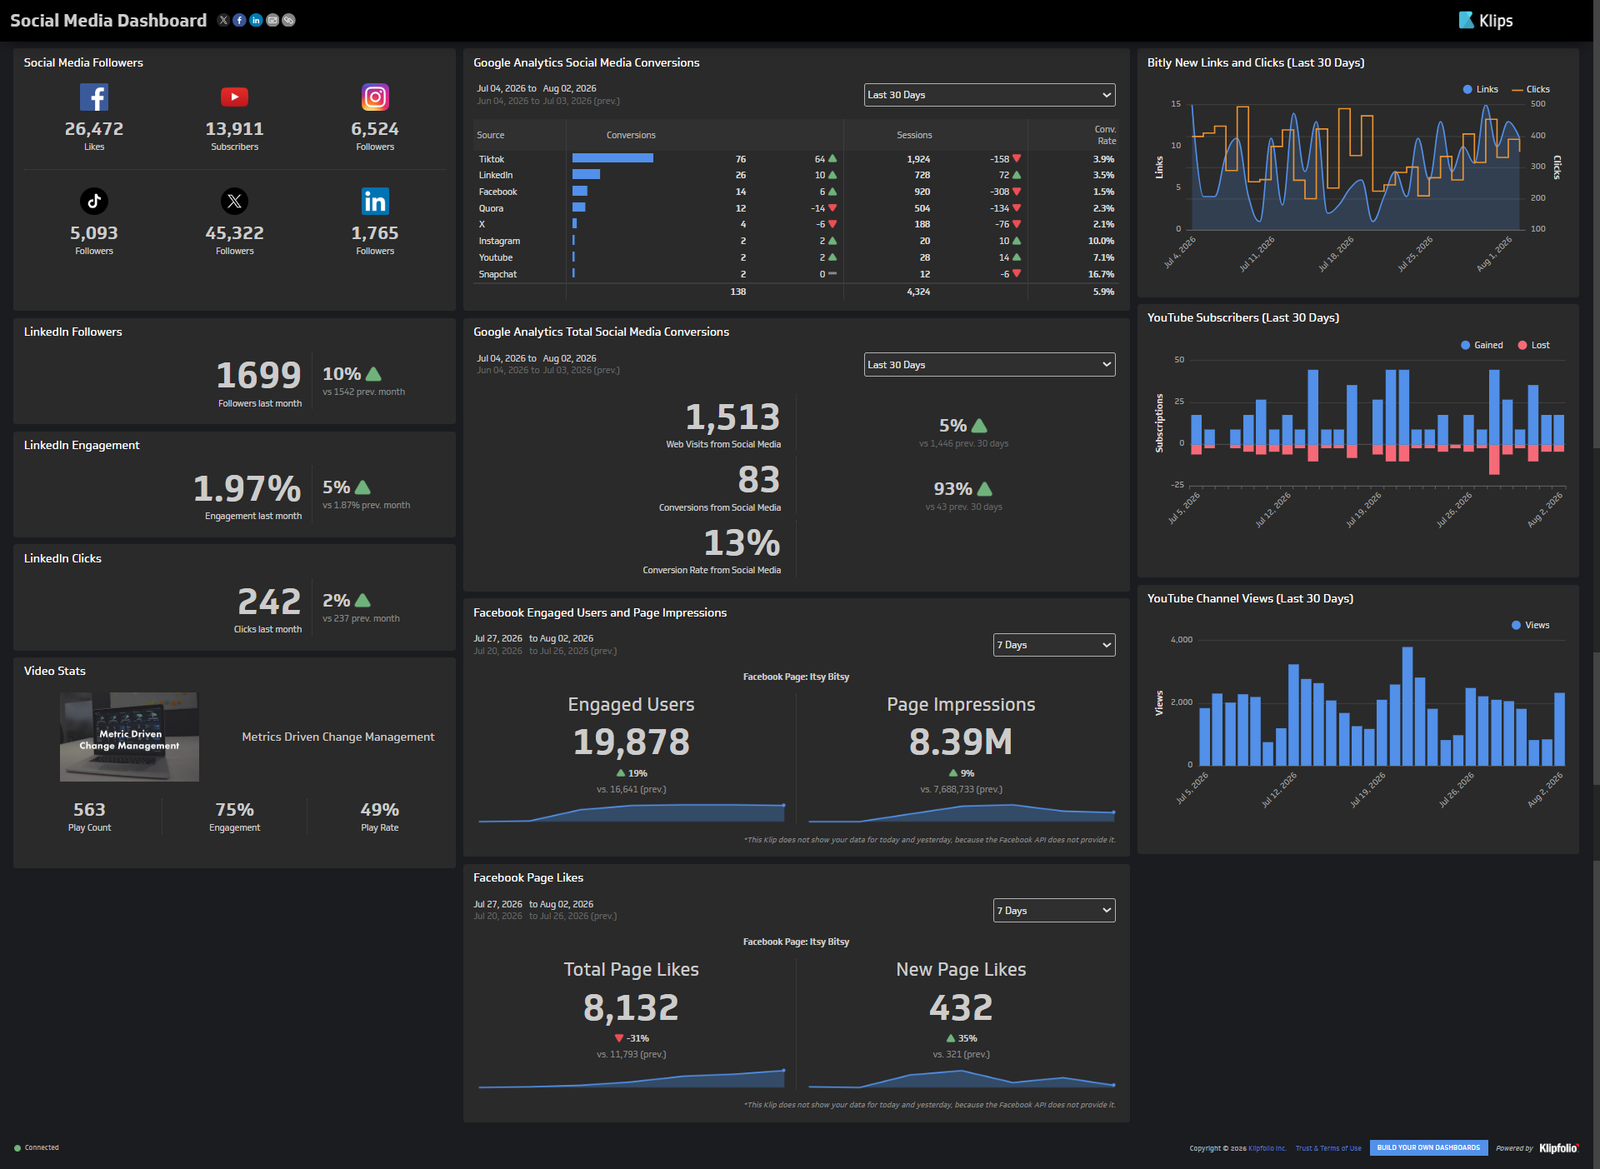The width and height of the screenshot is (1600, 1169).
Task: Select Tiktok row source name
Action: pyautogui.click(x=491, y=159)
